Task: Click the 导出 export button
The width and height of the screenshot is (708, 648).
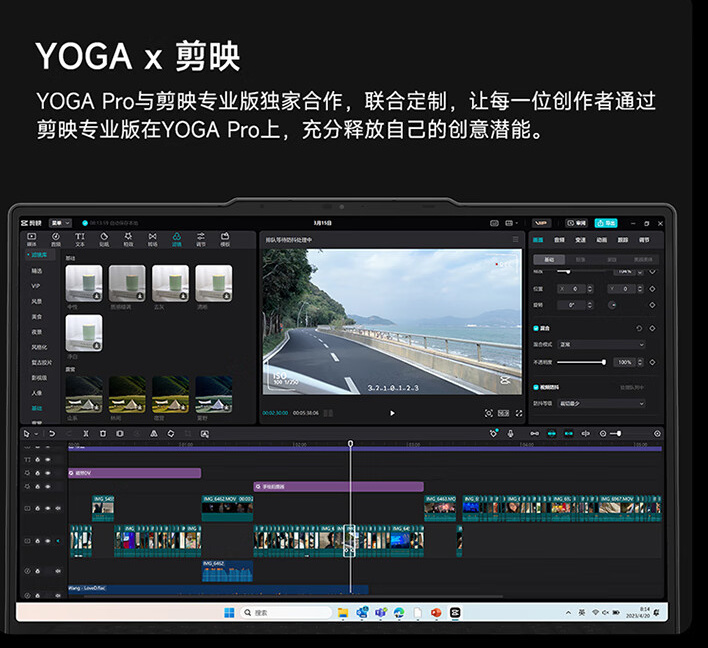Action: point(606,223)
